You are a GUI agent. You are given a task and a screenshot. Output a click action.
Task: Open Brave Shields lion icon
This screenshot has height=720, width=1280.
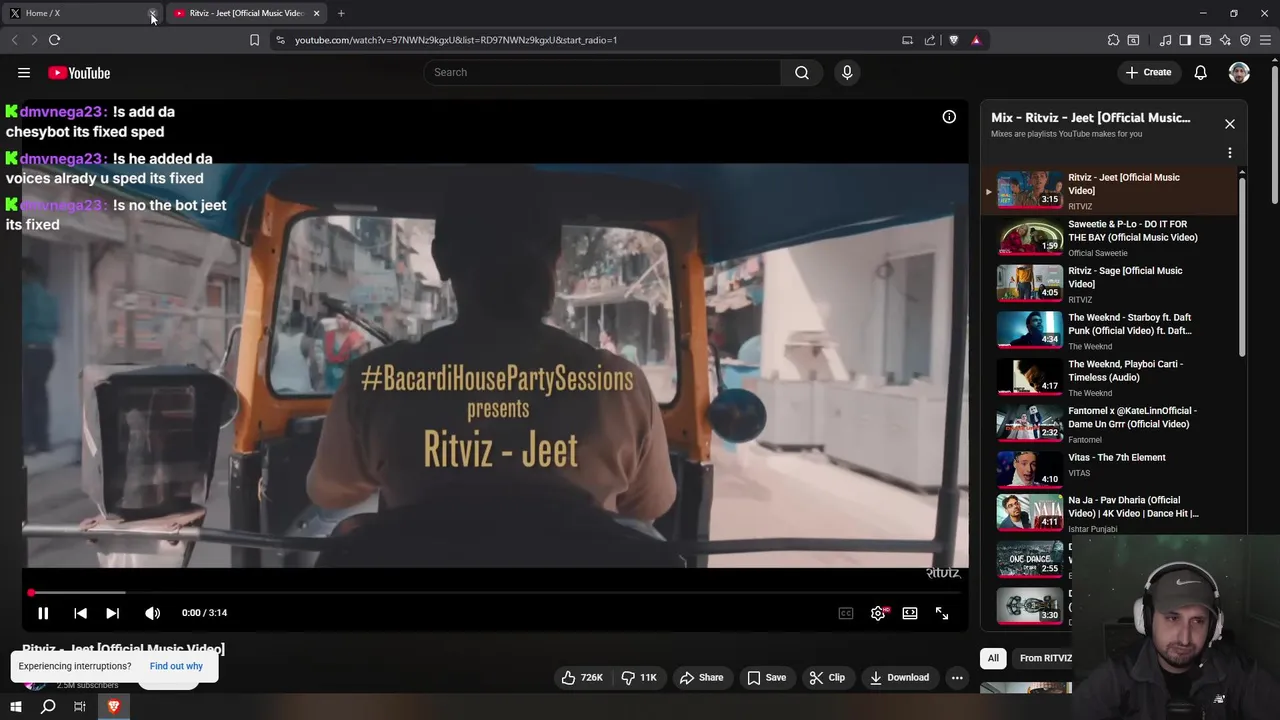[x=953, y=40]
